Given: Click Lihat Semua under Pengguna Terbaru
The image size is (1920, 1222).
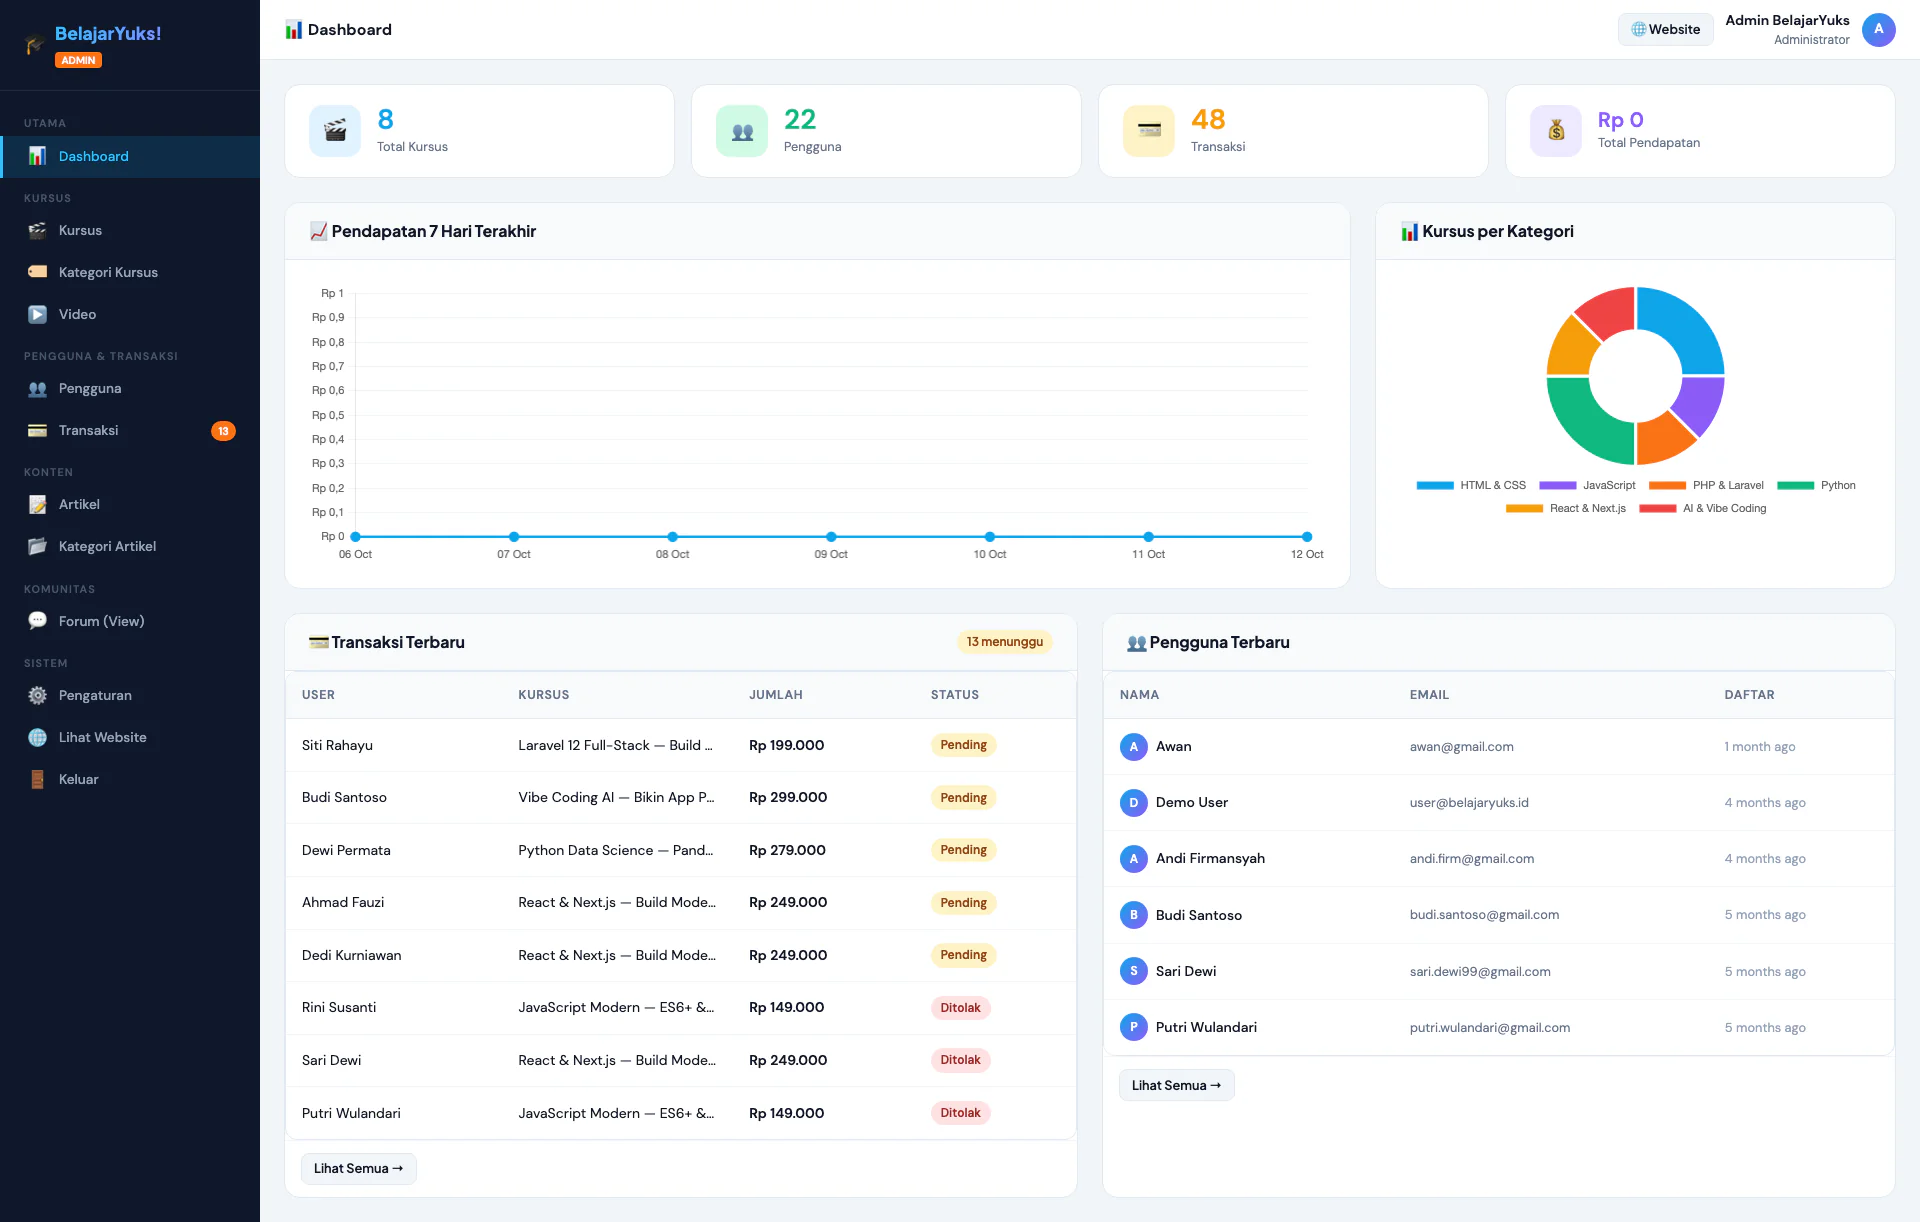Looking at the screenshot, I should click(1176, 1085).
